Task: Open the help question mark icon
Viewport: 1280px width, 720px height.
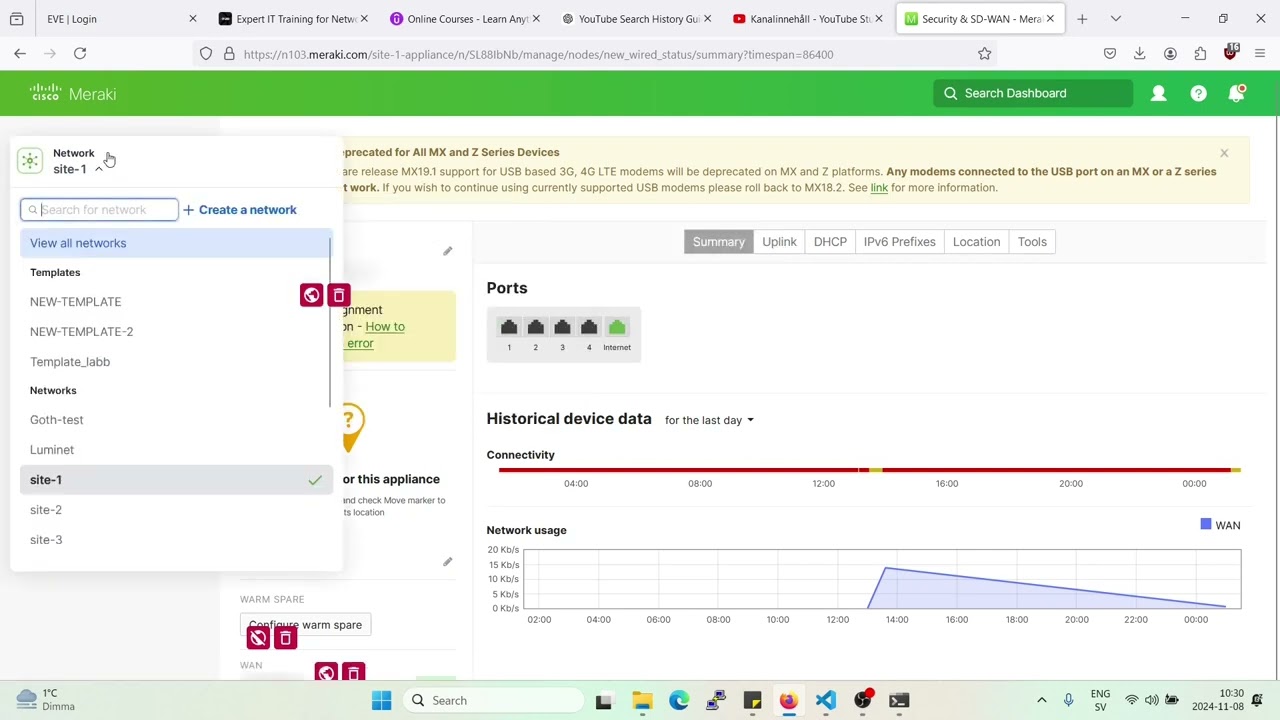Action: 1198,93
